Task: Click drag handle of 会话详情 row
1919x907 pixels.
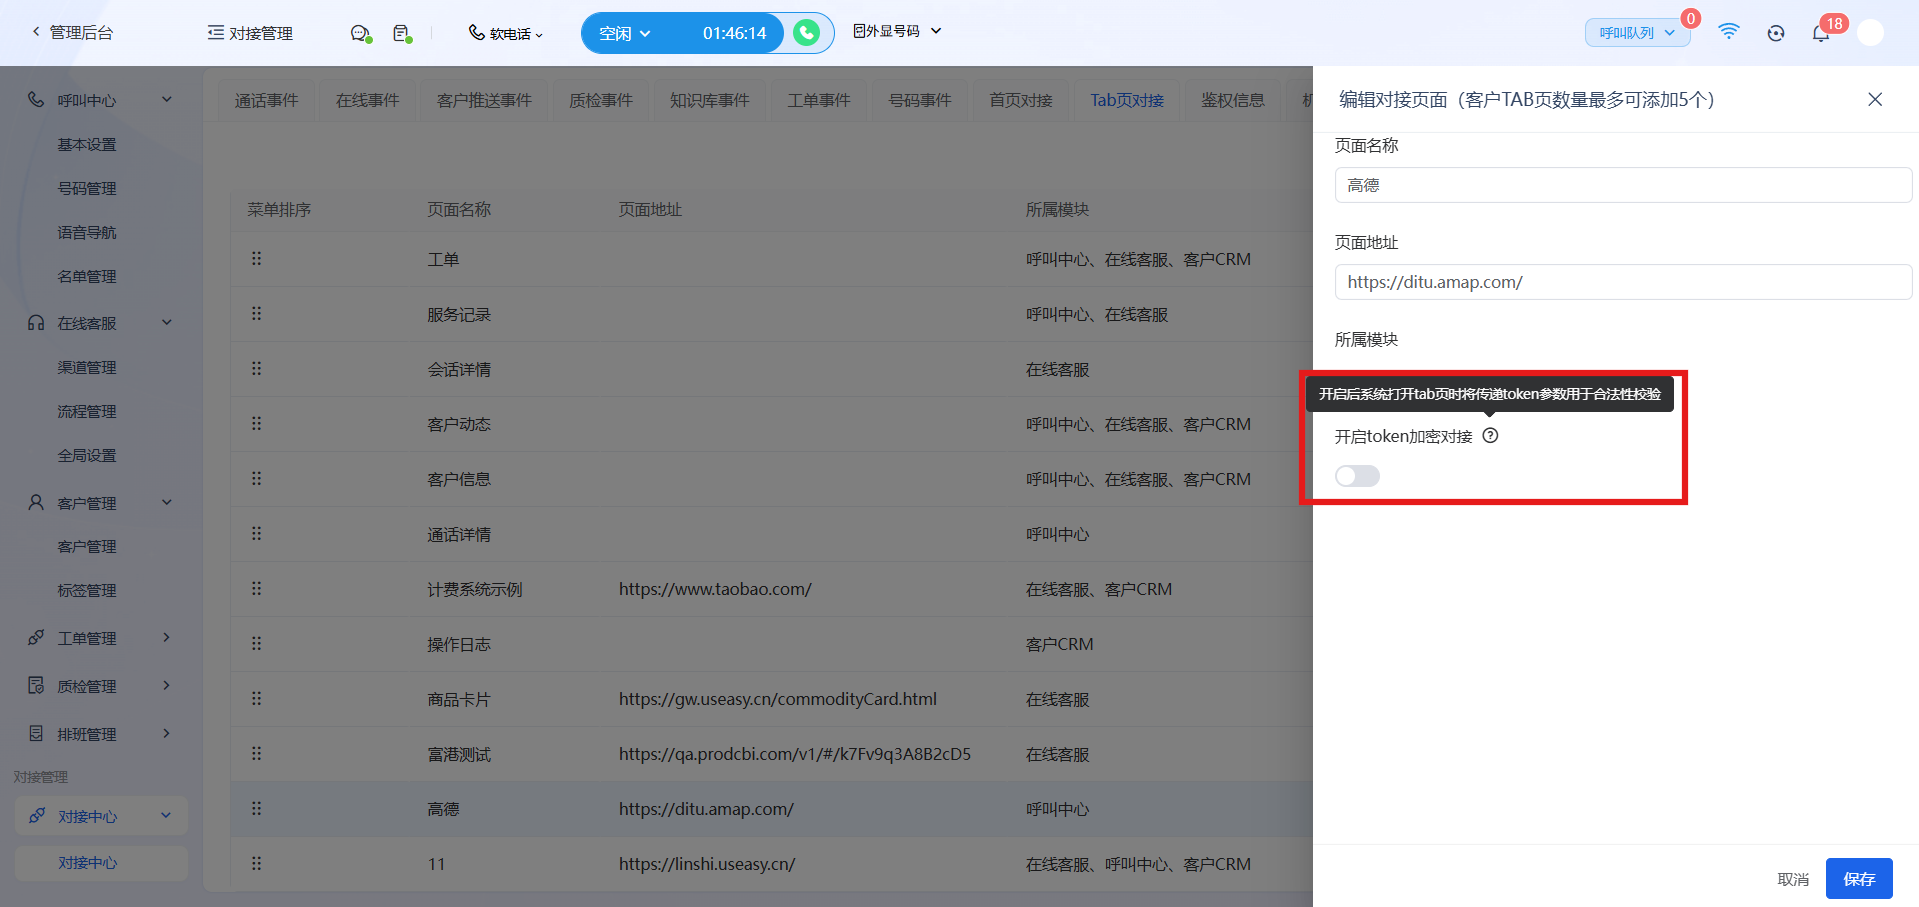Action: click(257, 369)
